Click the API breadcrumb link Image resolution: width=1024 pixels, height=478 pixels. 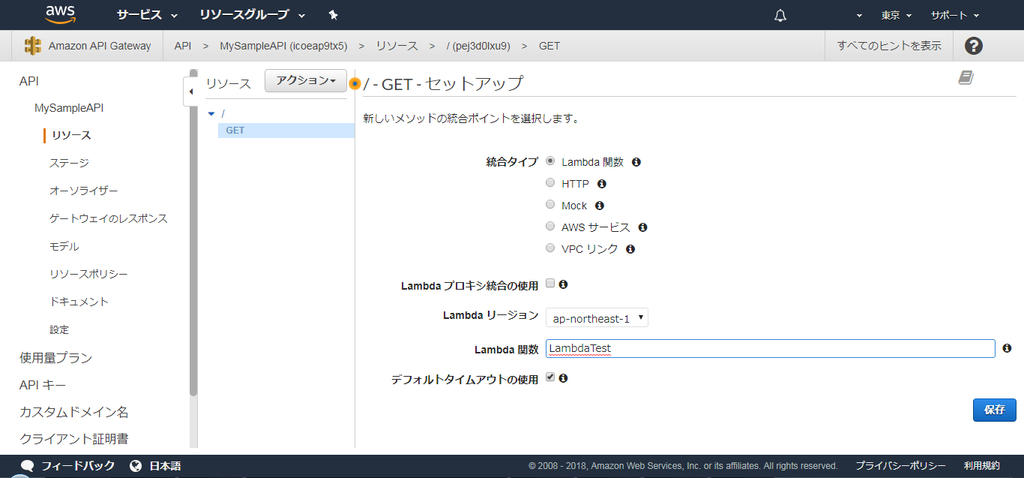pyautogui.click(x=183, y=46)
